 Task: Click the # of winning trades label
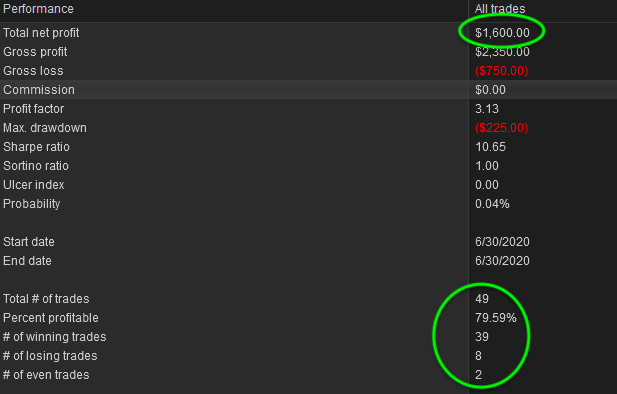(54, 337)
